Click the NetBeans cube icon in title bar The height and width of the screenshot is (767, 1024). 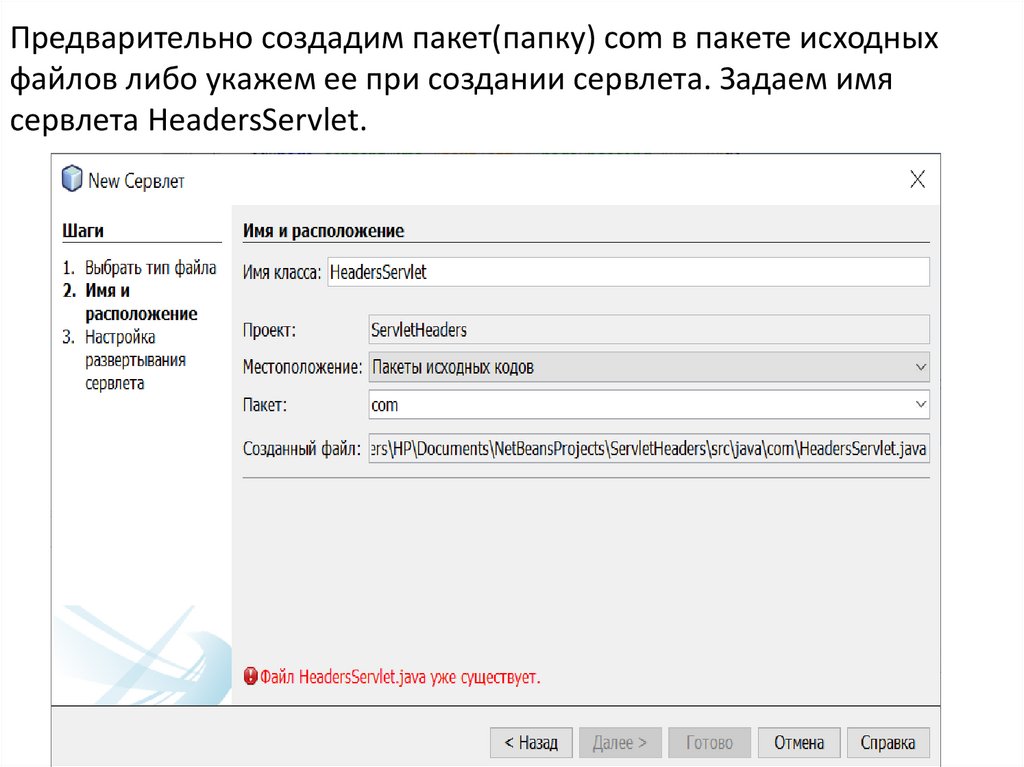72,180
